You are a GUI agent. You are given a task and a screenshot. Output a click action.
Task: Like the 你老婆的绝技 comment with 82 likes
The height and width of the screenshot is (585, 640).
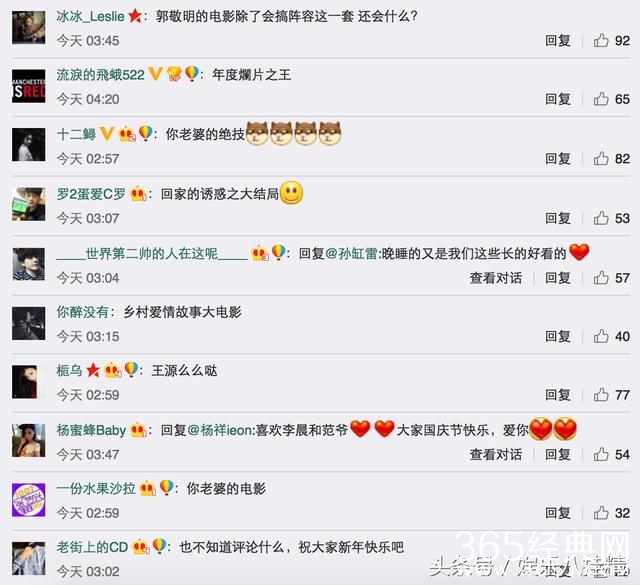click(601, 158)
